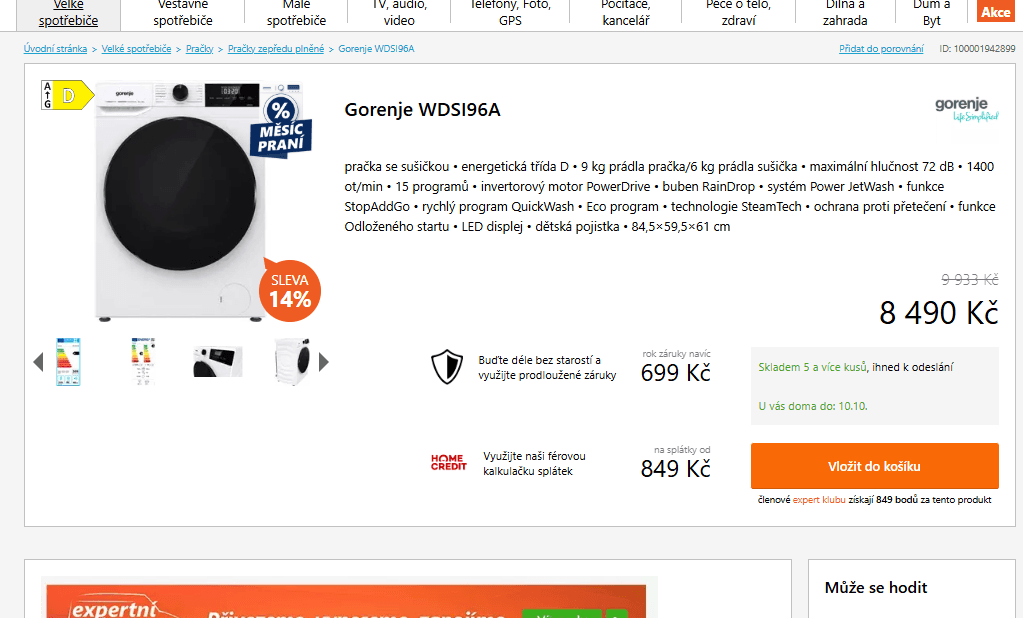Open the Dílna a zahrada menu

pyautogui.click(x=845, y=14)
